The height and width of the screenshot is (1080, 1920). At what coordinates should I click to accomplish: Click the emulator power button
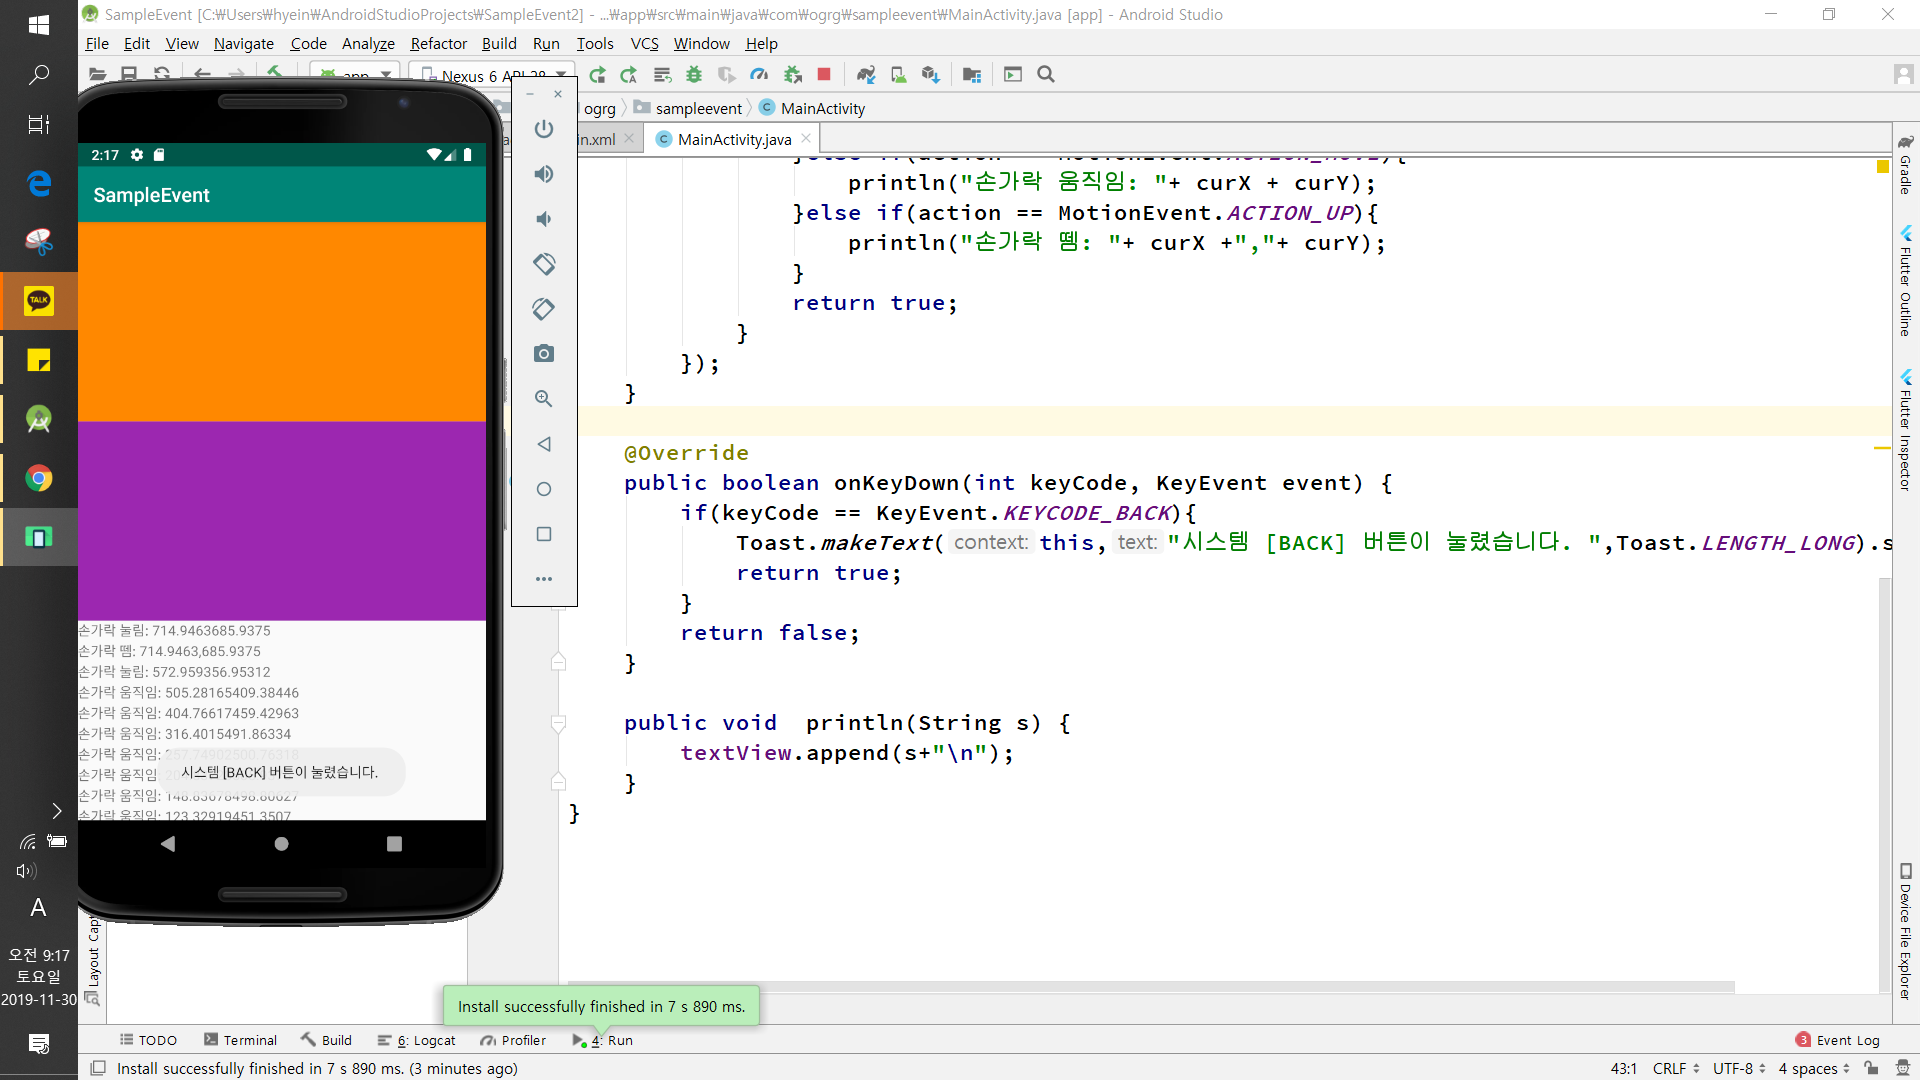click(x=544, y=129)
